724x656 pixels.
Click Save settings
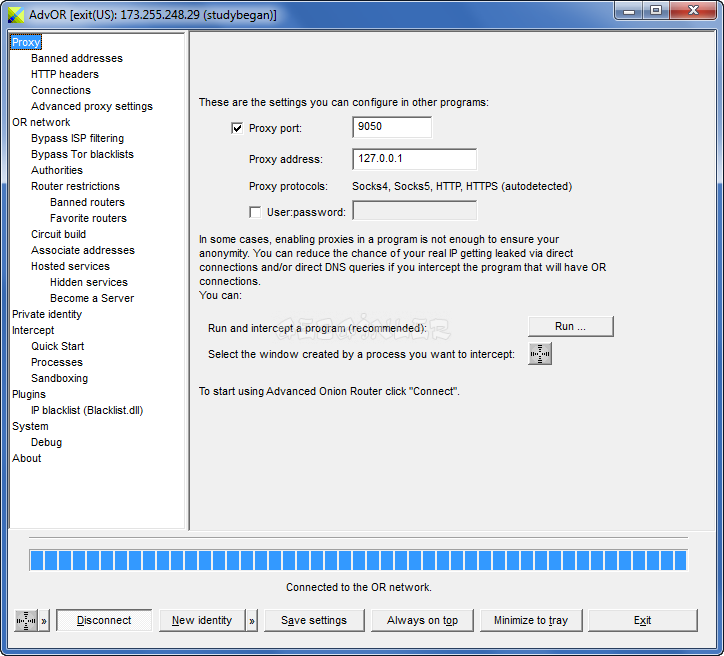[x=314, y=620]
